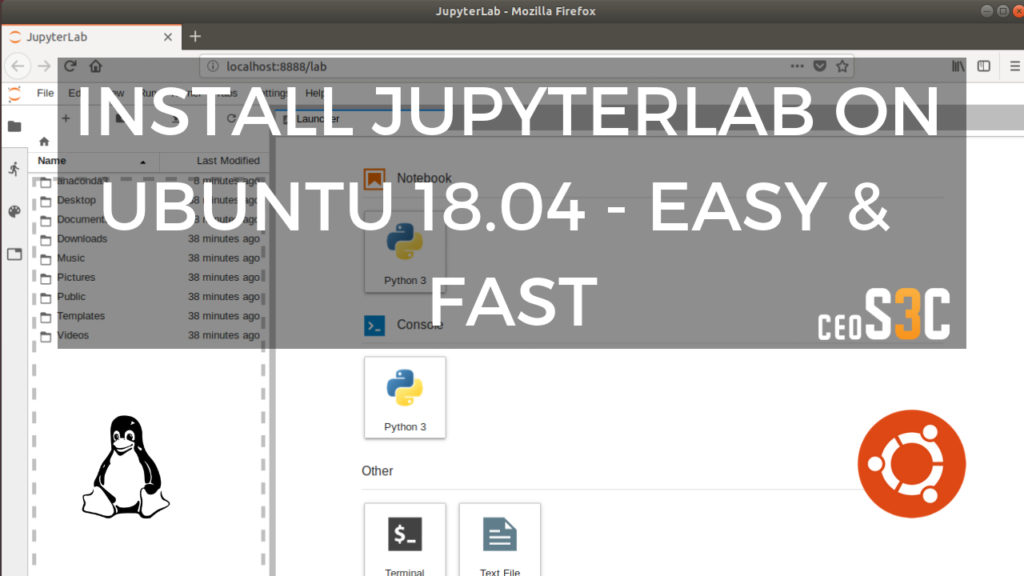Open the Firefox hamburger menu
Viewport: 1024px width, 576px height.
1012,66
